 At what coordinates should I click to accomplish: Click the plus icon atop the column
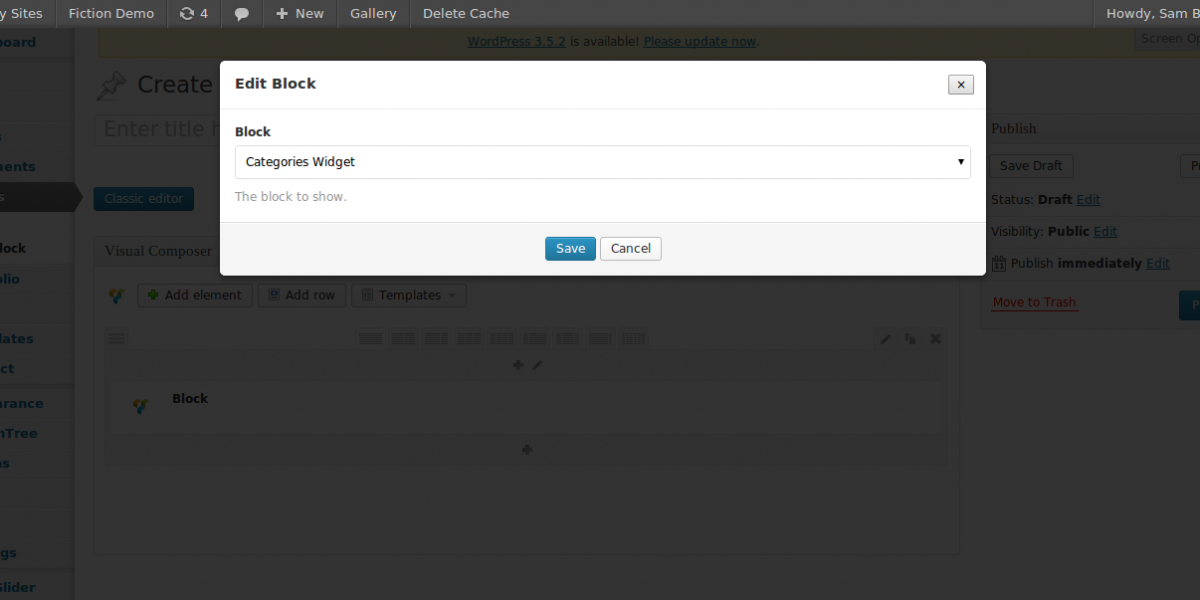click(518, 366)
